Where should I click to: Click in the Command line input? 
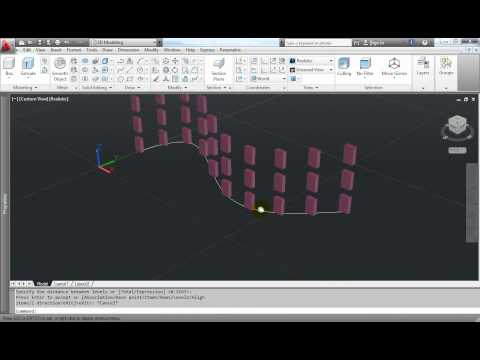point(247,311)
